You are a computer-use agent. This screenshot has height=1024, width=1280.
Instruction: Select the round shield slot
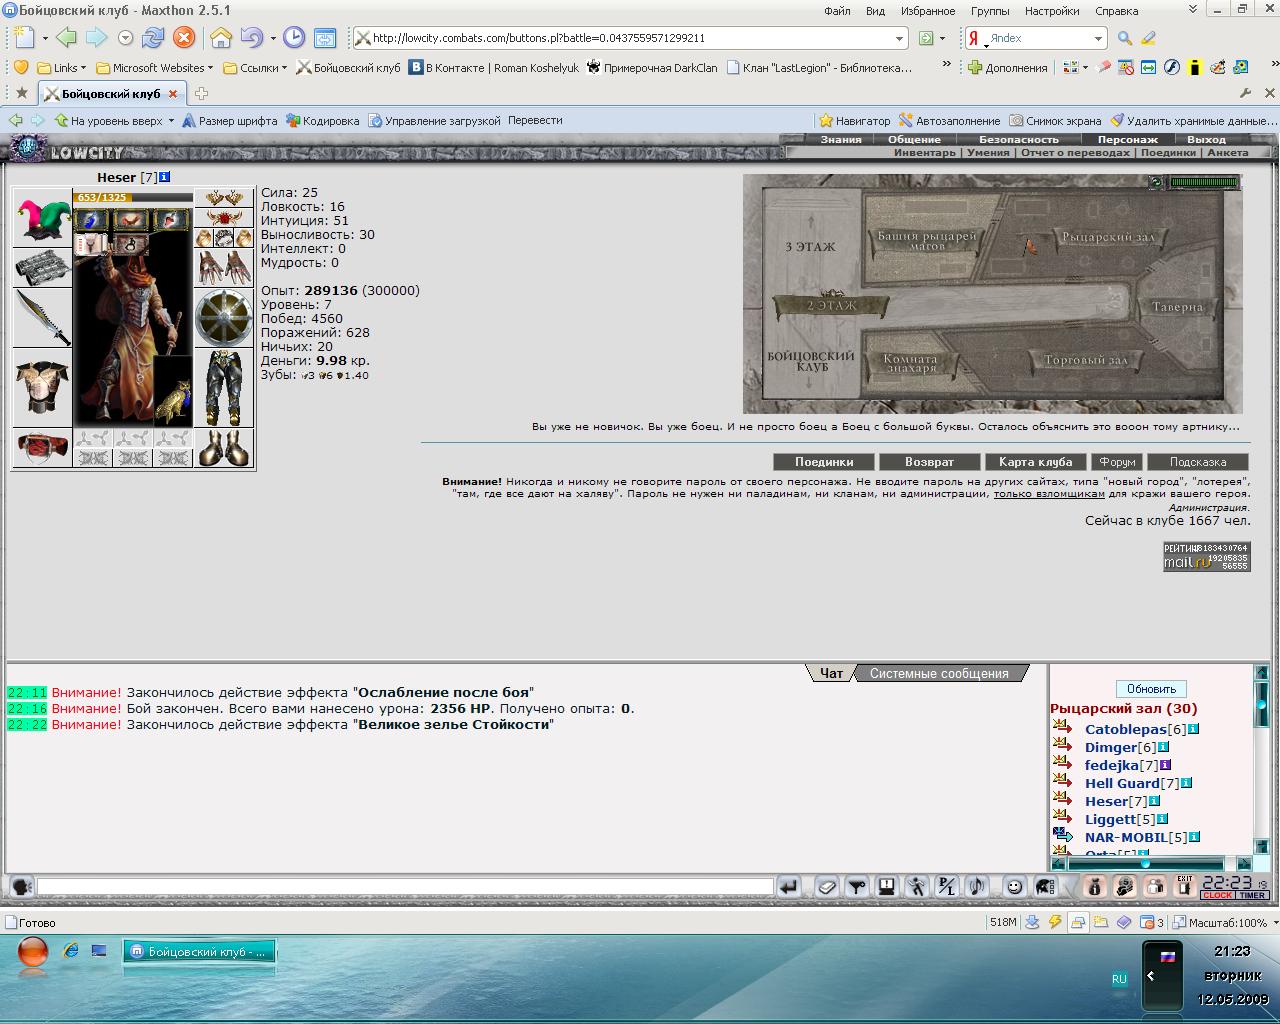(x=224, y=318)
